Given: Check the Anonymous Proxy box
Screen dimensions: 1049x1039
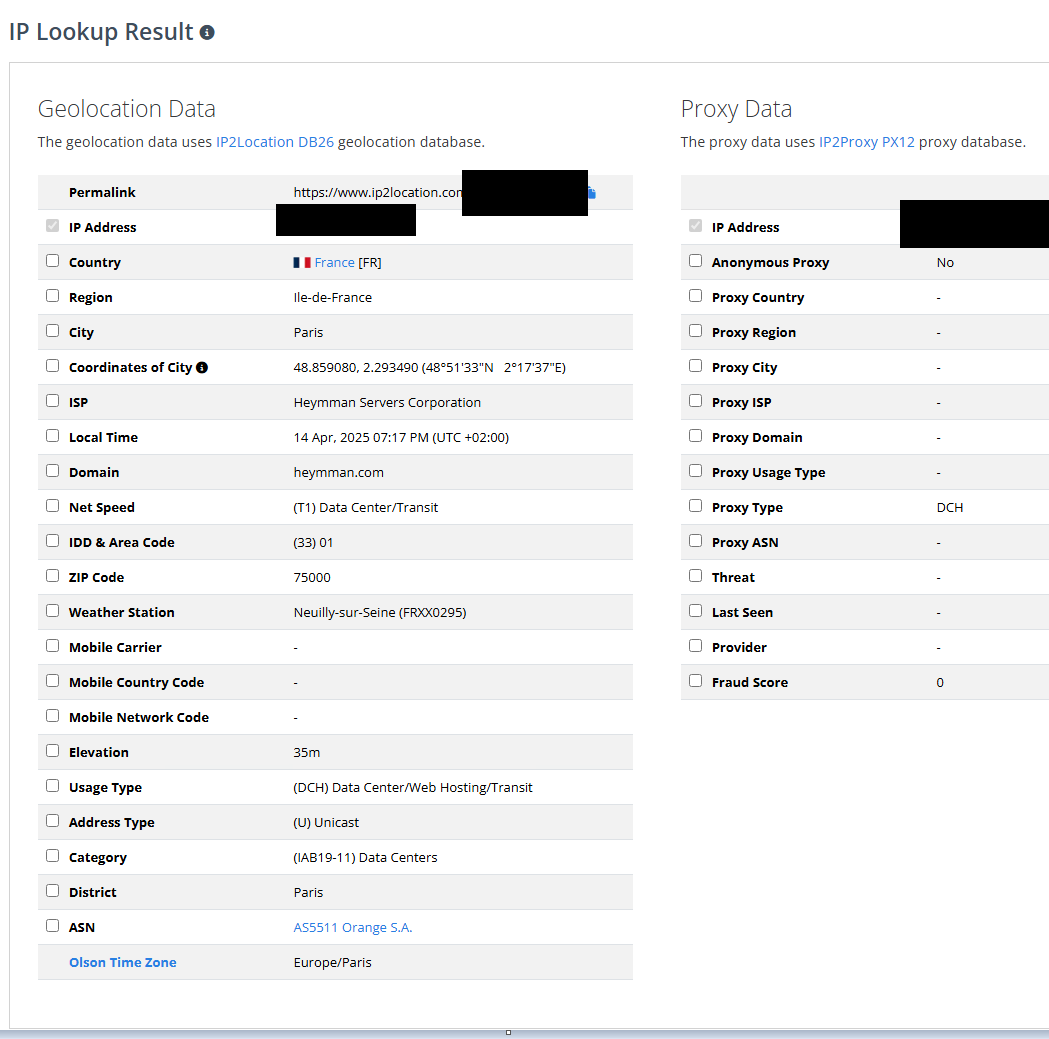Looking at the screenshot, I should coord(696,261).
